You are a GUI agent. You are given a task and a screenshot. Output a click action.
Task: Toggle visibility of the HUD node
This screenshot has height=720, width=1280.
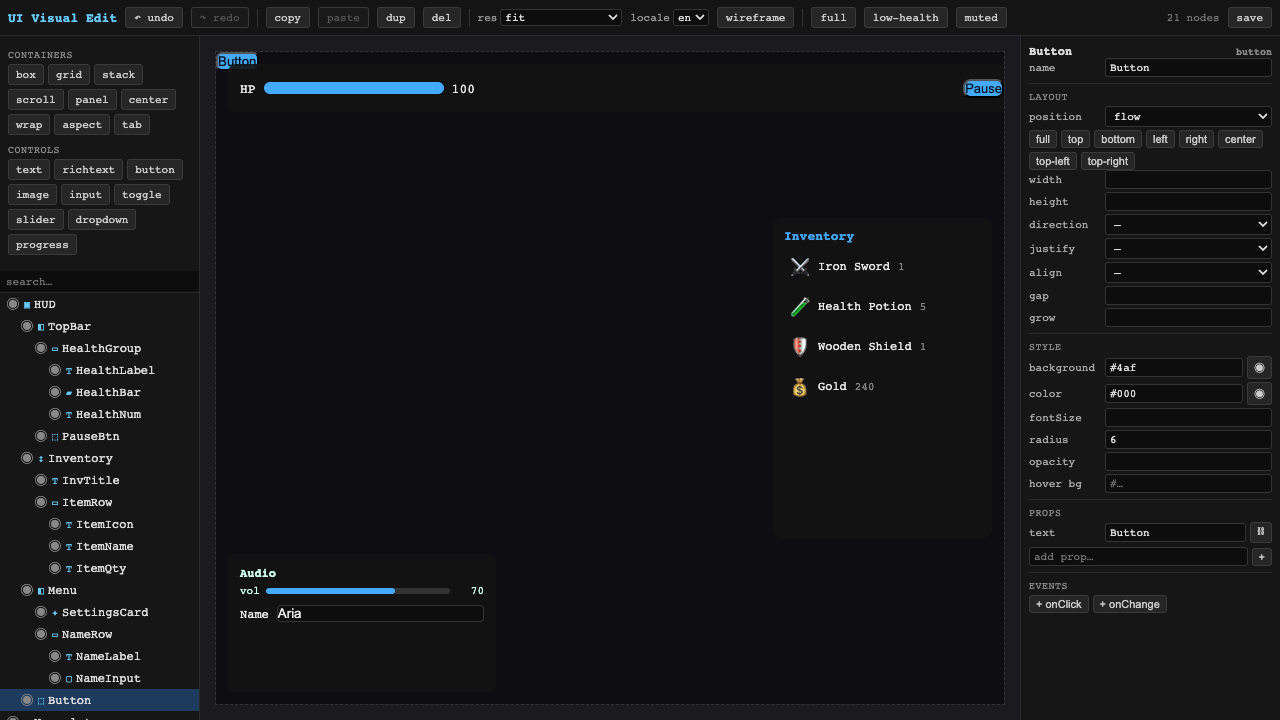[13, 304]
